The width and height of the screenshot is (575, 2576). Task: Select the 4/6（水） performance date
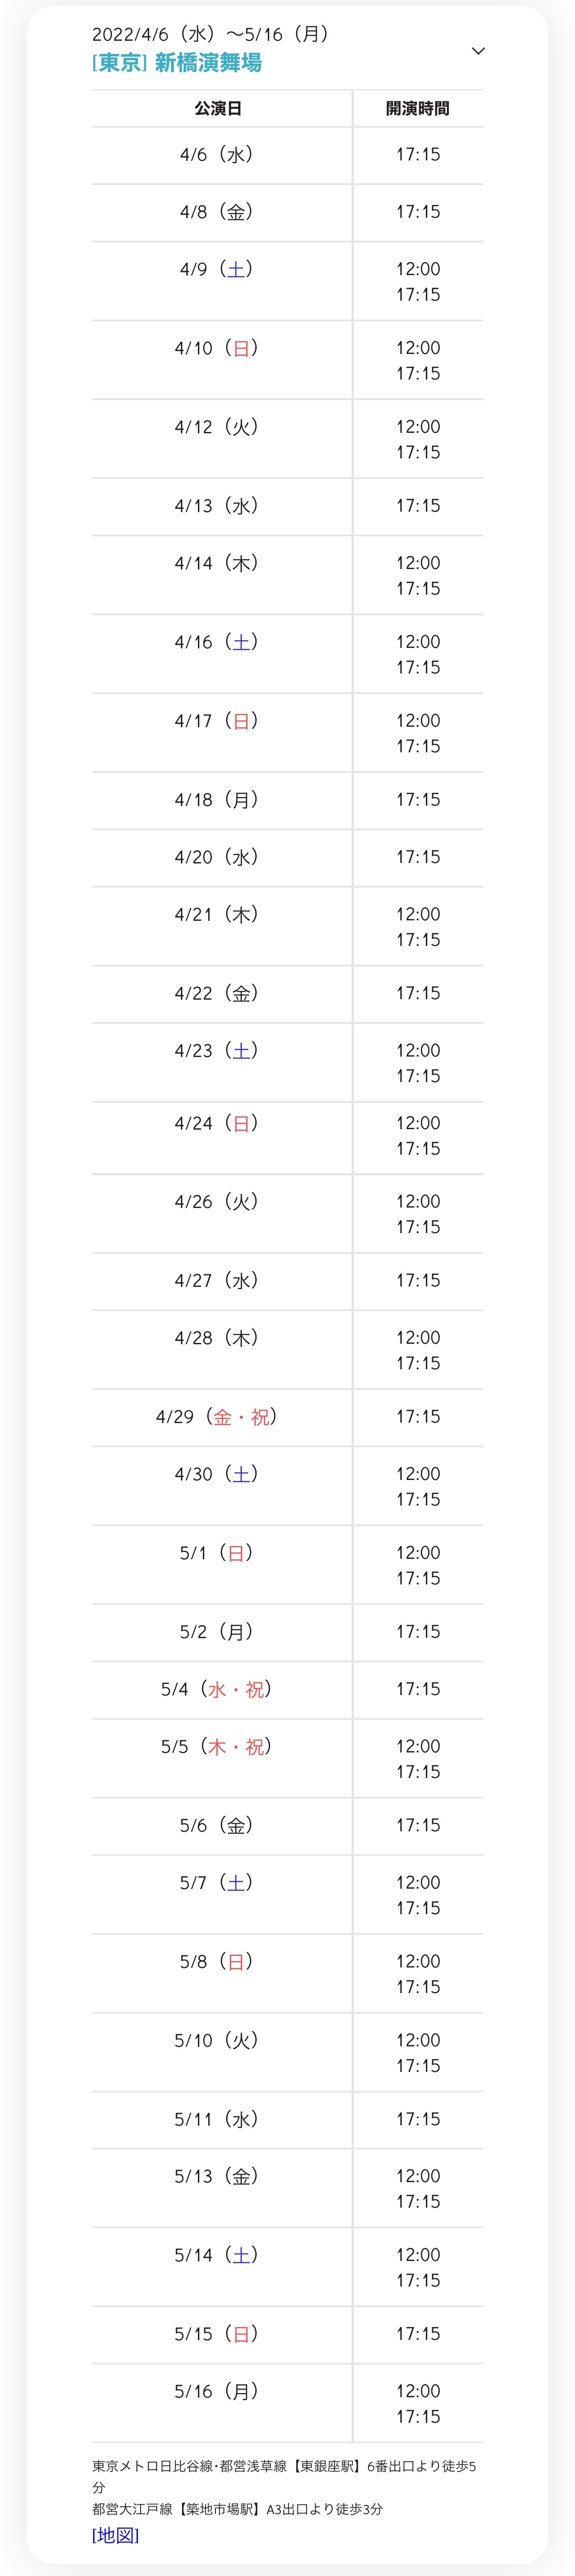[x=217, y=155]
